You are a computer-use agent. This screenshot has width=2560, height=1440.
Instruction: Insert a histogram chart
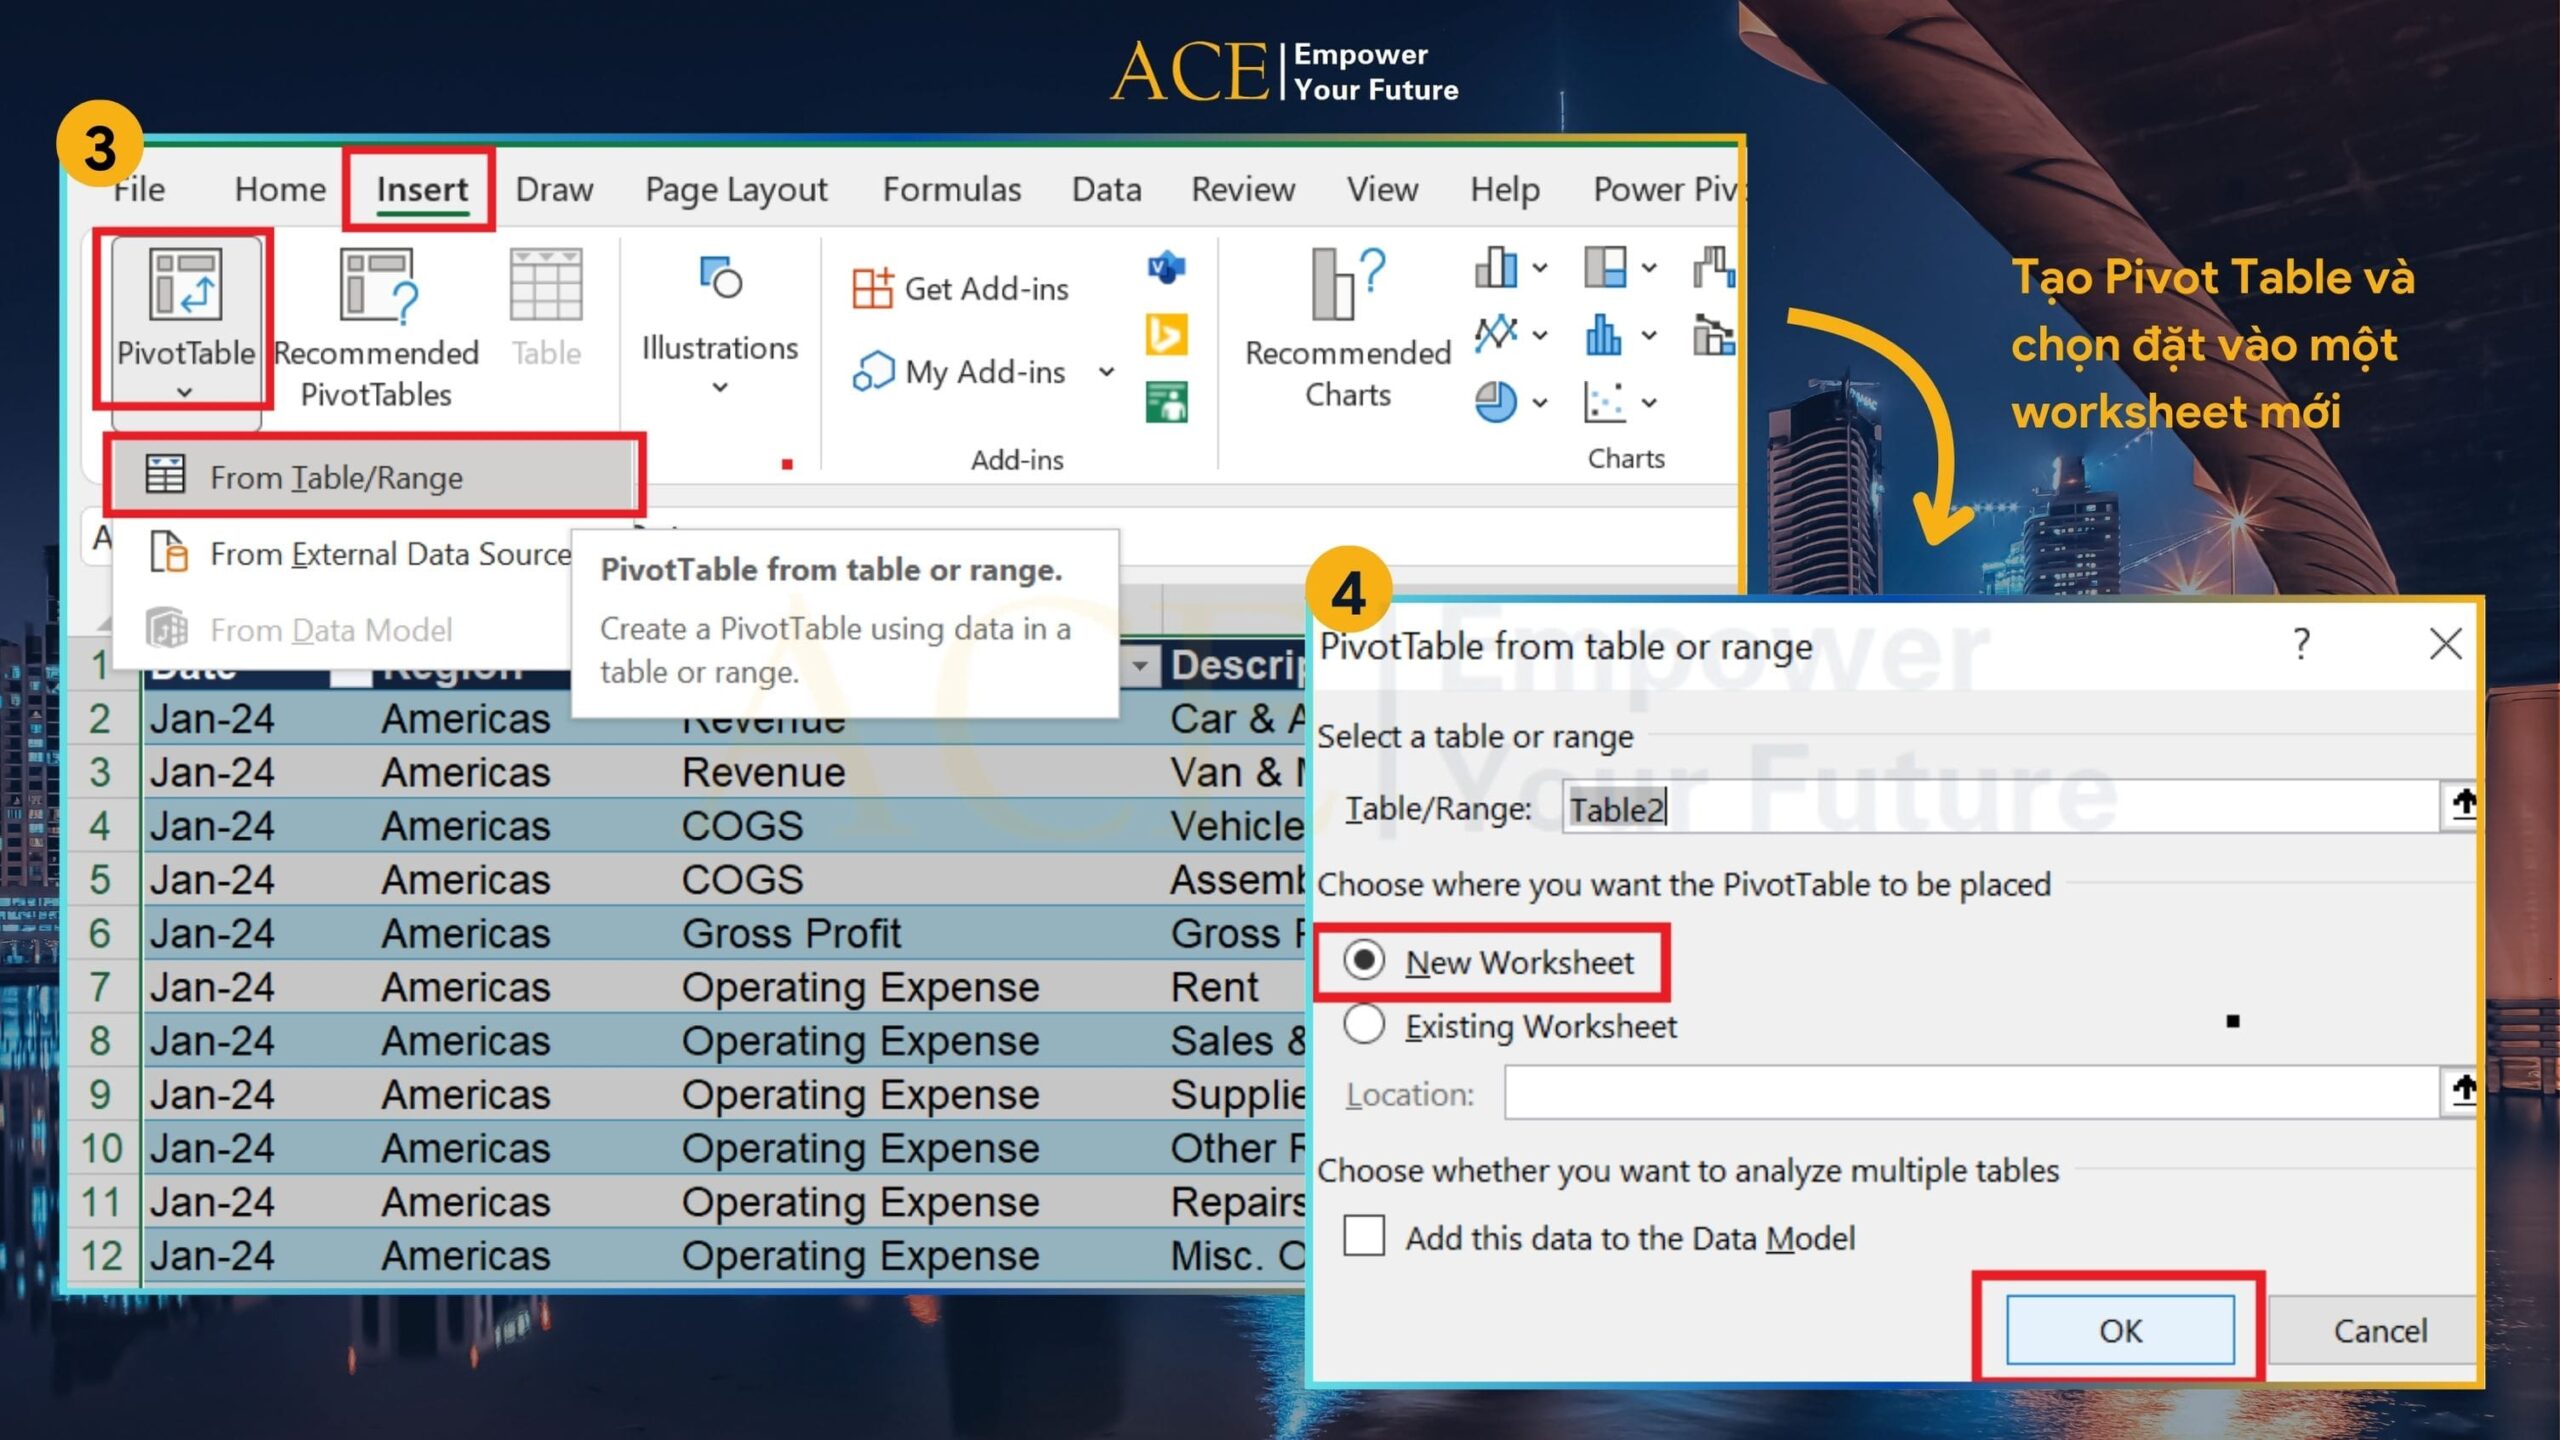pyautogui.click(x=1603, y=336)
